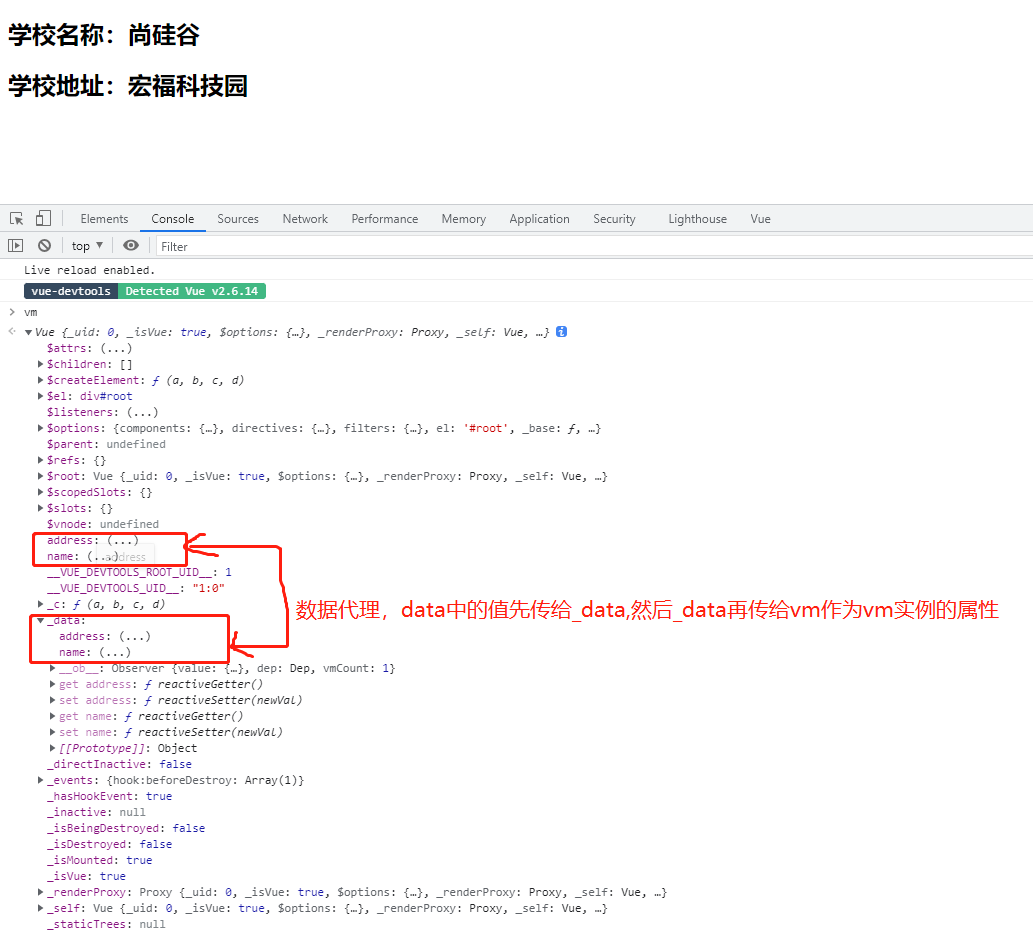
Task: Click the '_isMounted: true' row
Action: click(99, 860)
